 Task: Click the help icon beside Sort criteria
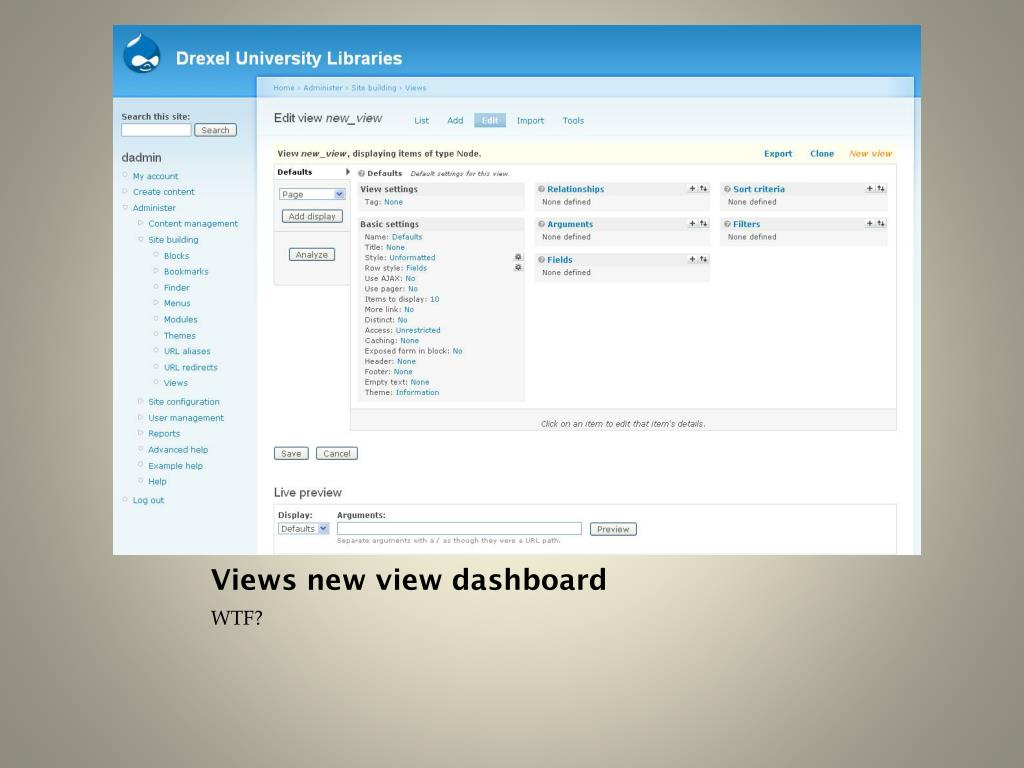(x=728, y=189)
